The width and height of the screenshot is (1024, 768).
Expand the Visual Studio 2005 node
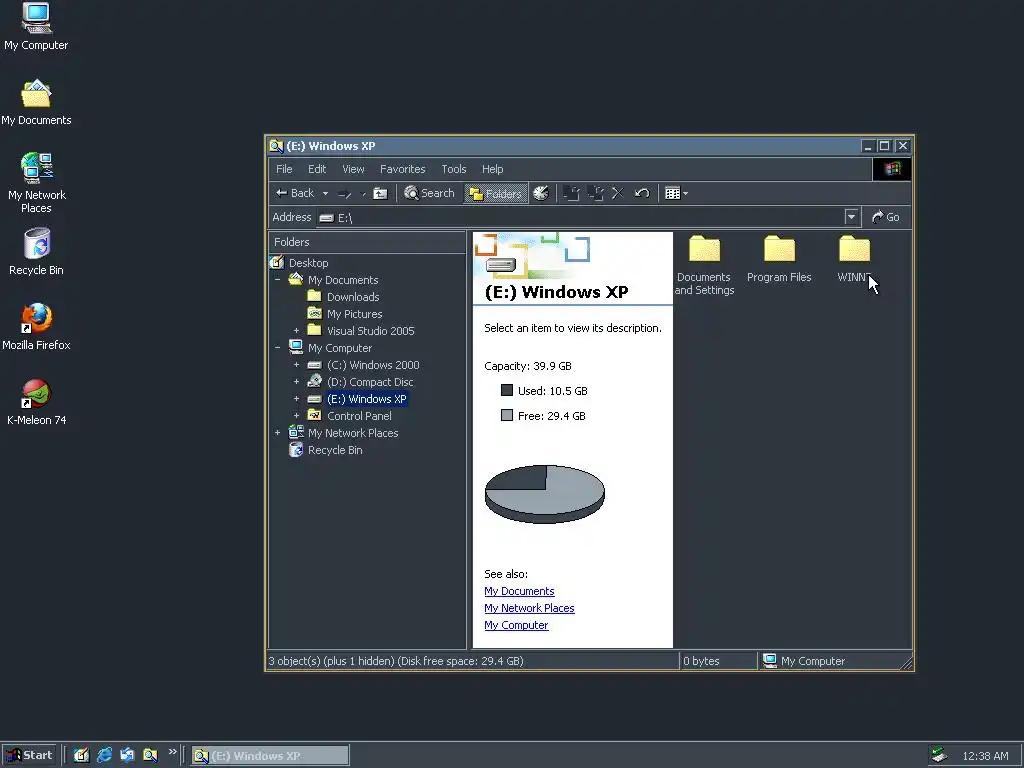click(x=296, y=330)
